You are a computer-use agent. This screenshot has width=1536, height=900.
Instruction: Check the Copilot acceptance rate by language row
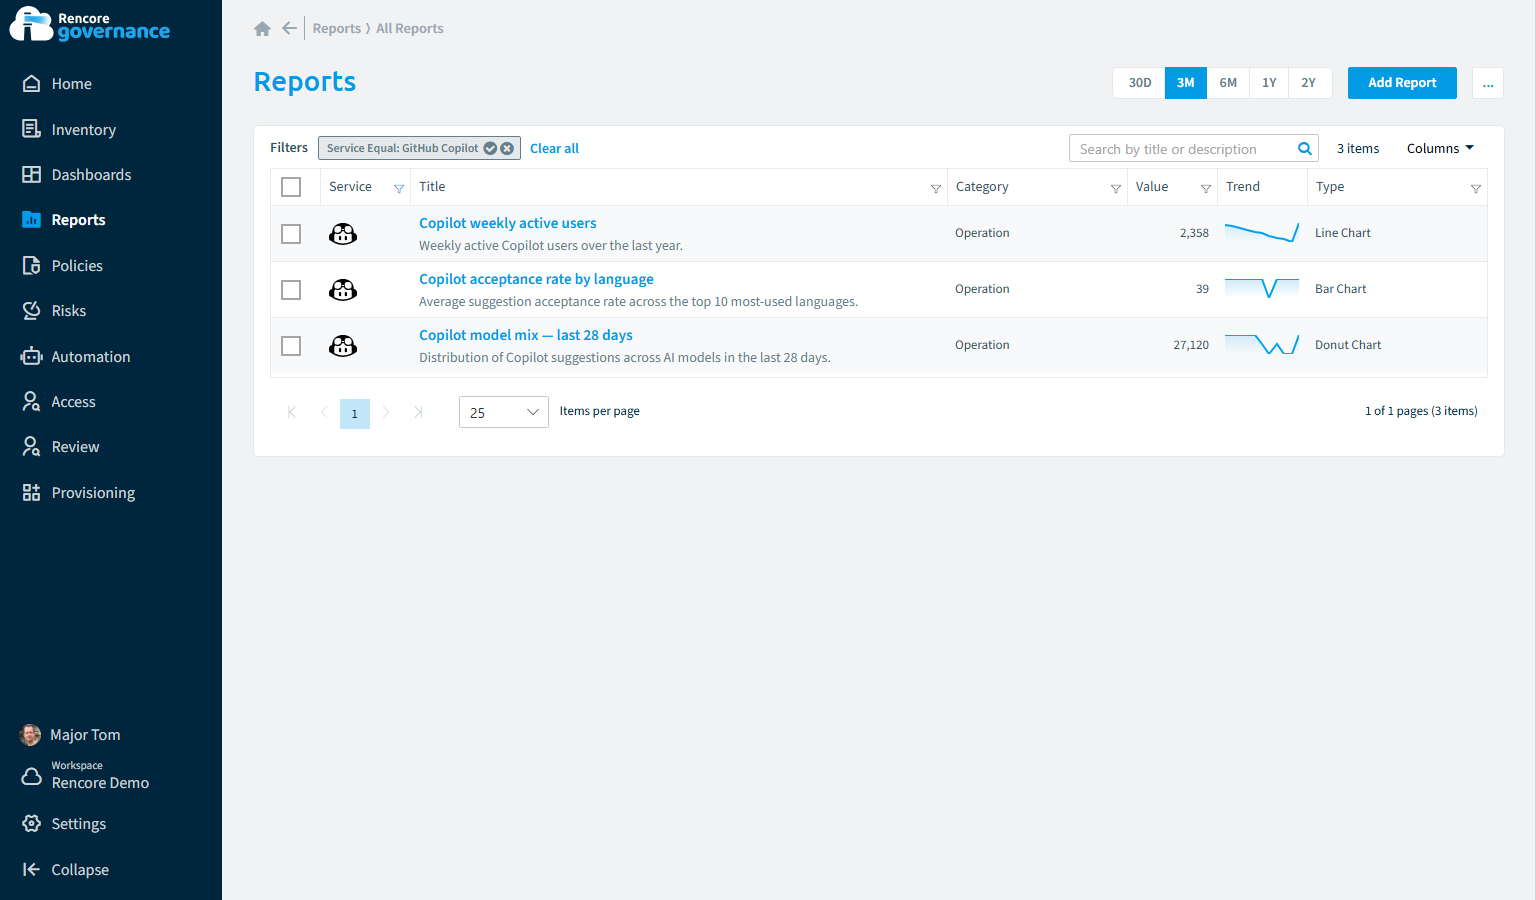coord(291,290)
